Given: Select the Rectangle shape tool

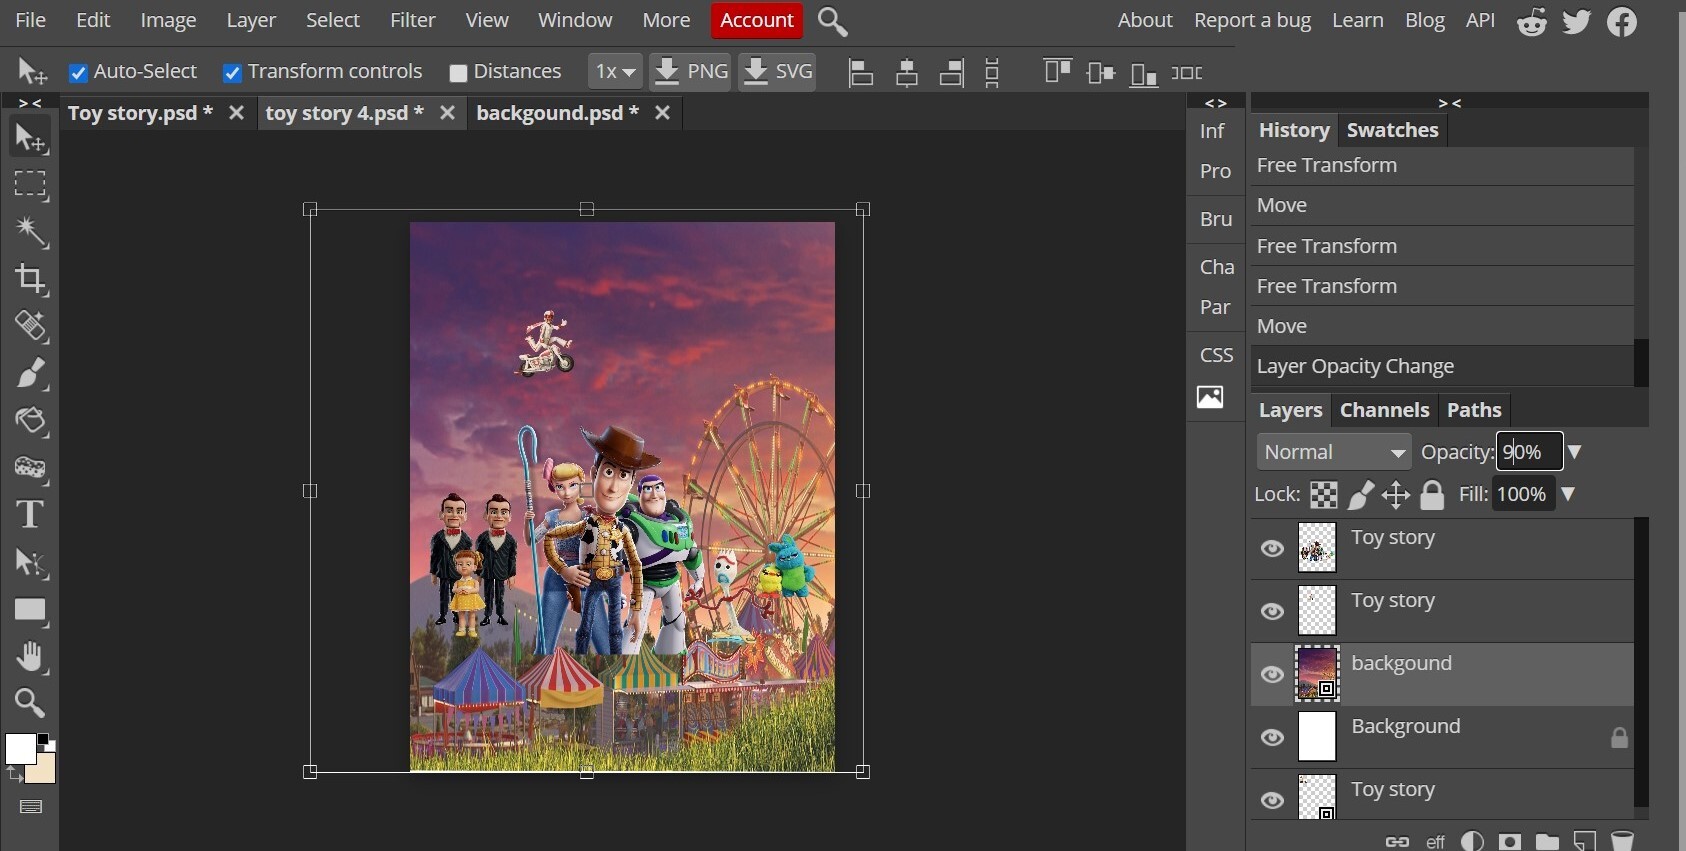Looking at the screenshot, I should coord(30,610).
